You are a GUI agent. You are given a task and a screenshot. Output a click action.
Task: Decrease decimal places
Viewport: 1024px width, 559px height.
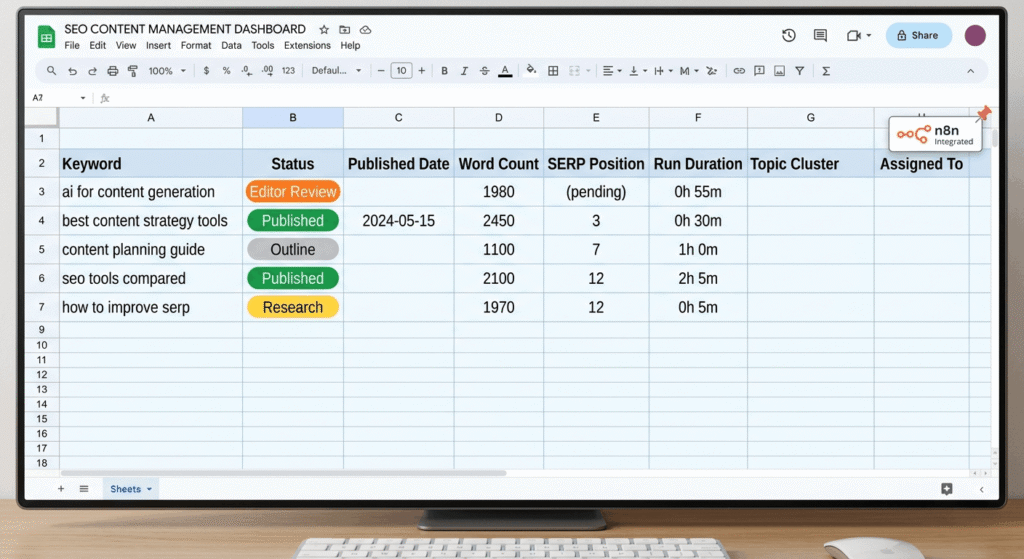[x=247, y=71]
